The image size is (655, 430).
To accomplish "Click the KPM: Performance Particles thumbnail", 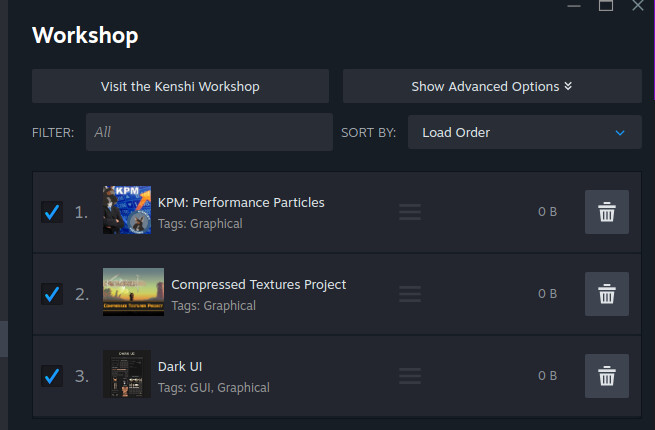I will (x=127, y=210).
